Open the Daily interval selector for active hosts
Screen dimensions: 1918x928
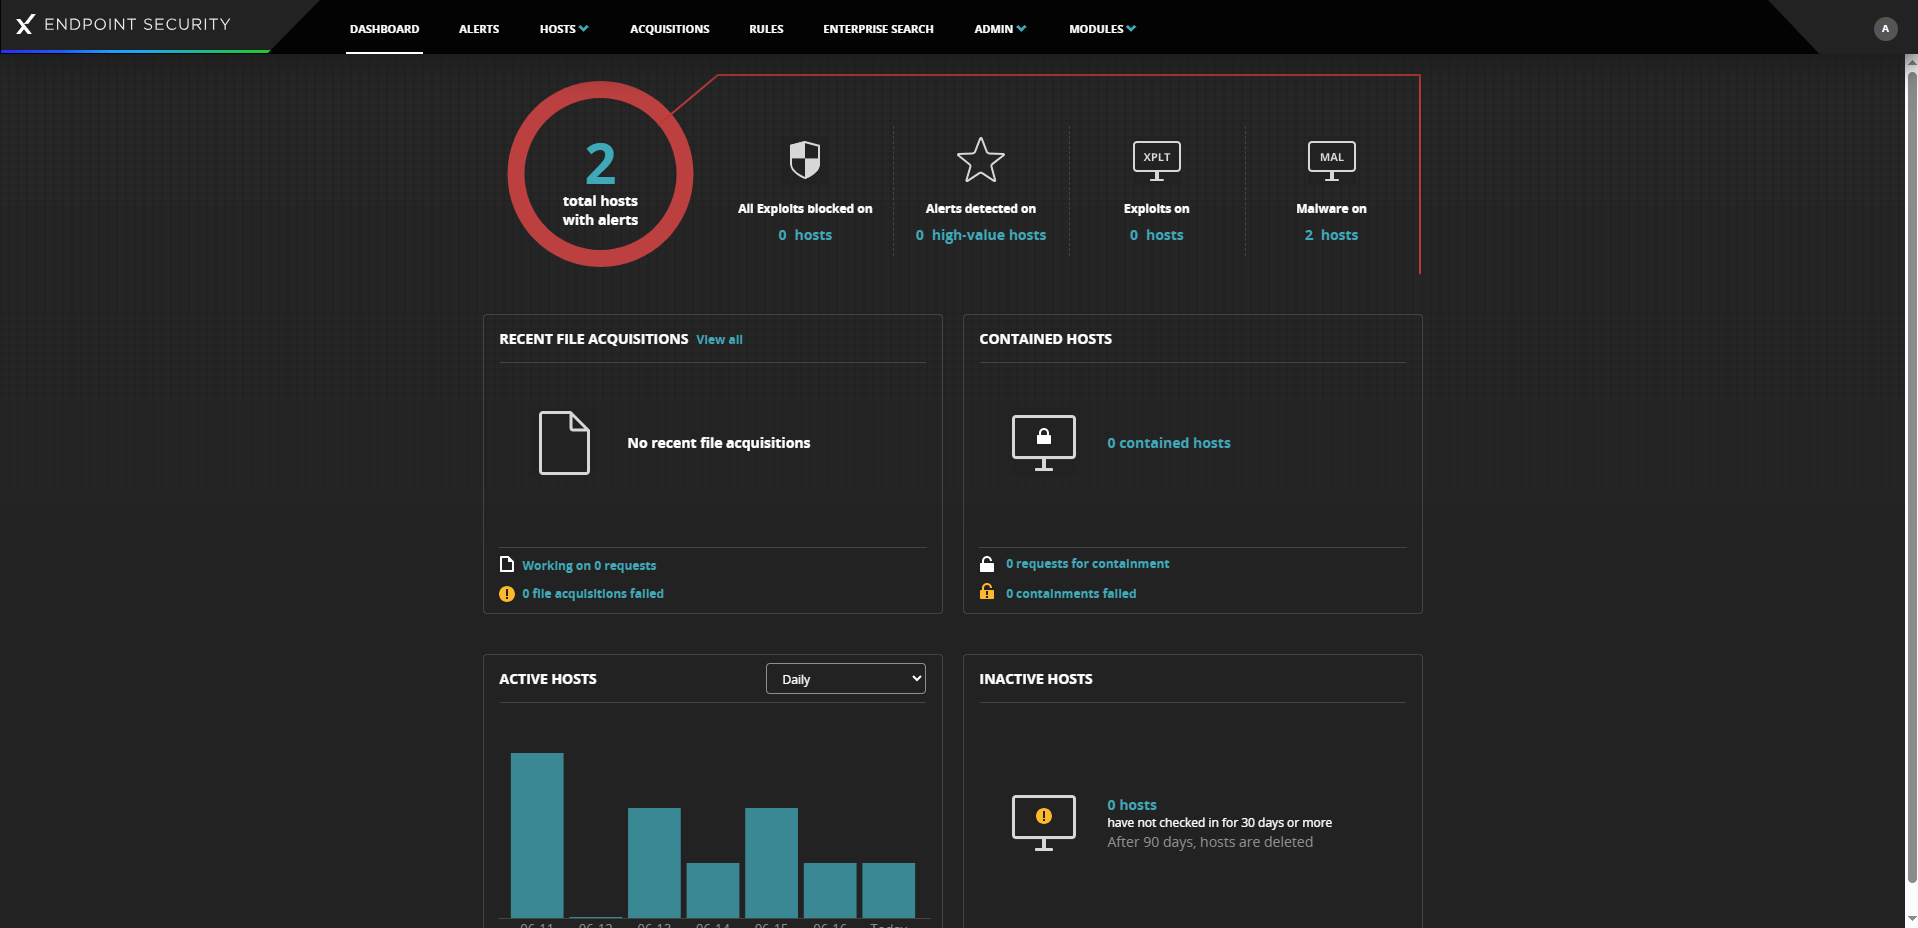(845, 679)
